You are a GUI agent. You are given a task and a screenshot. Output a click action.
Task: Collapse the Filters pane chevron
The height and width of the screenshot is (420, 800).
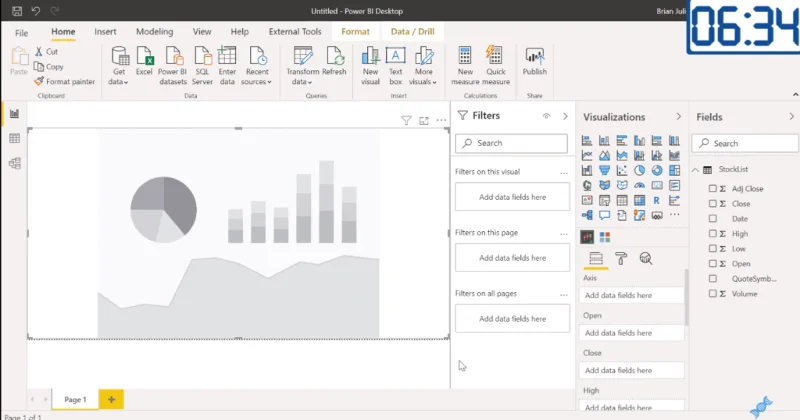(565, 116)
